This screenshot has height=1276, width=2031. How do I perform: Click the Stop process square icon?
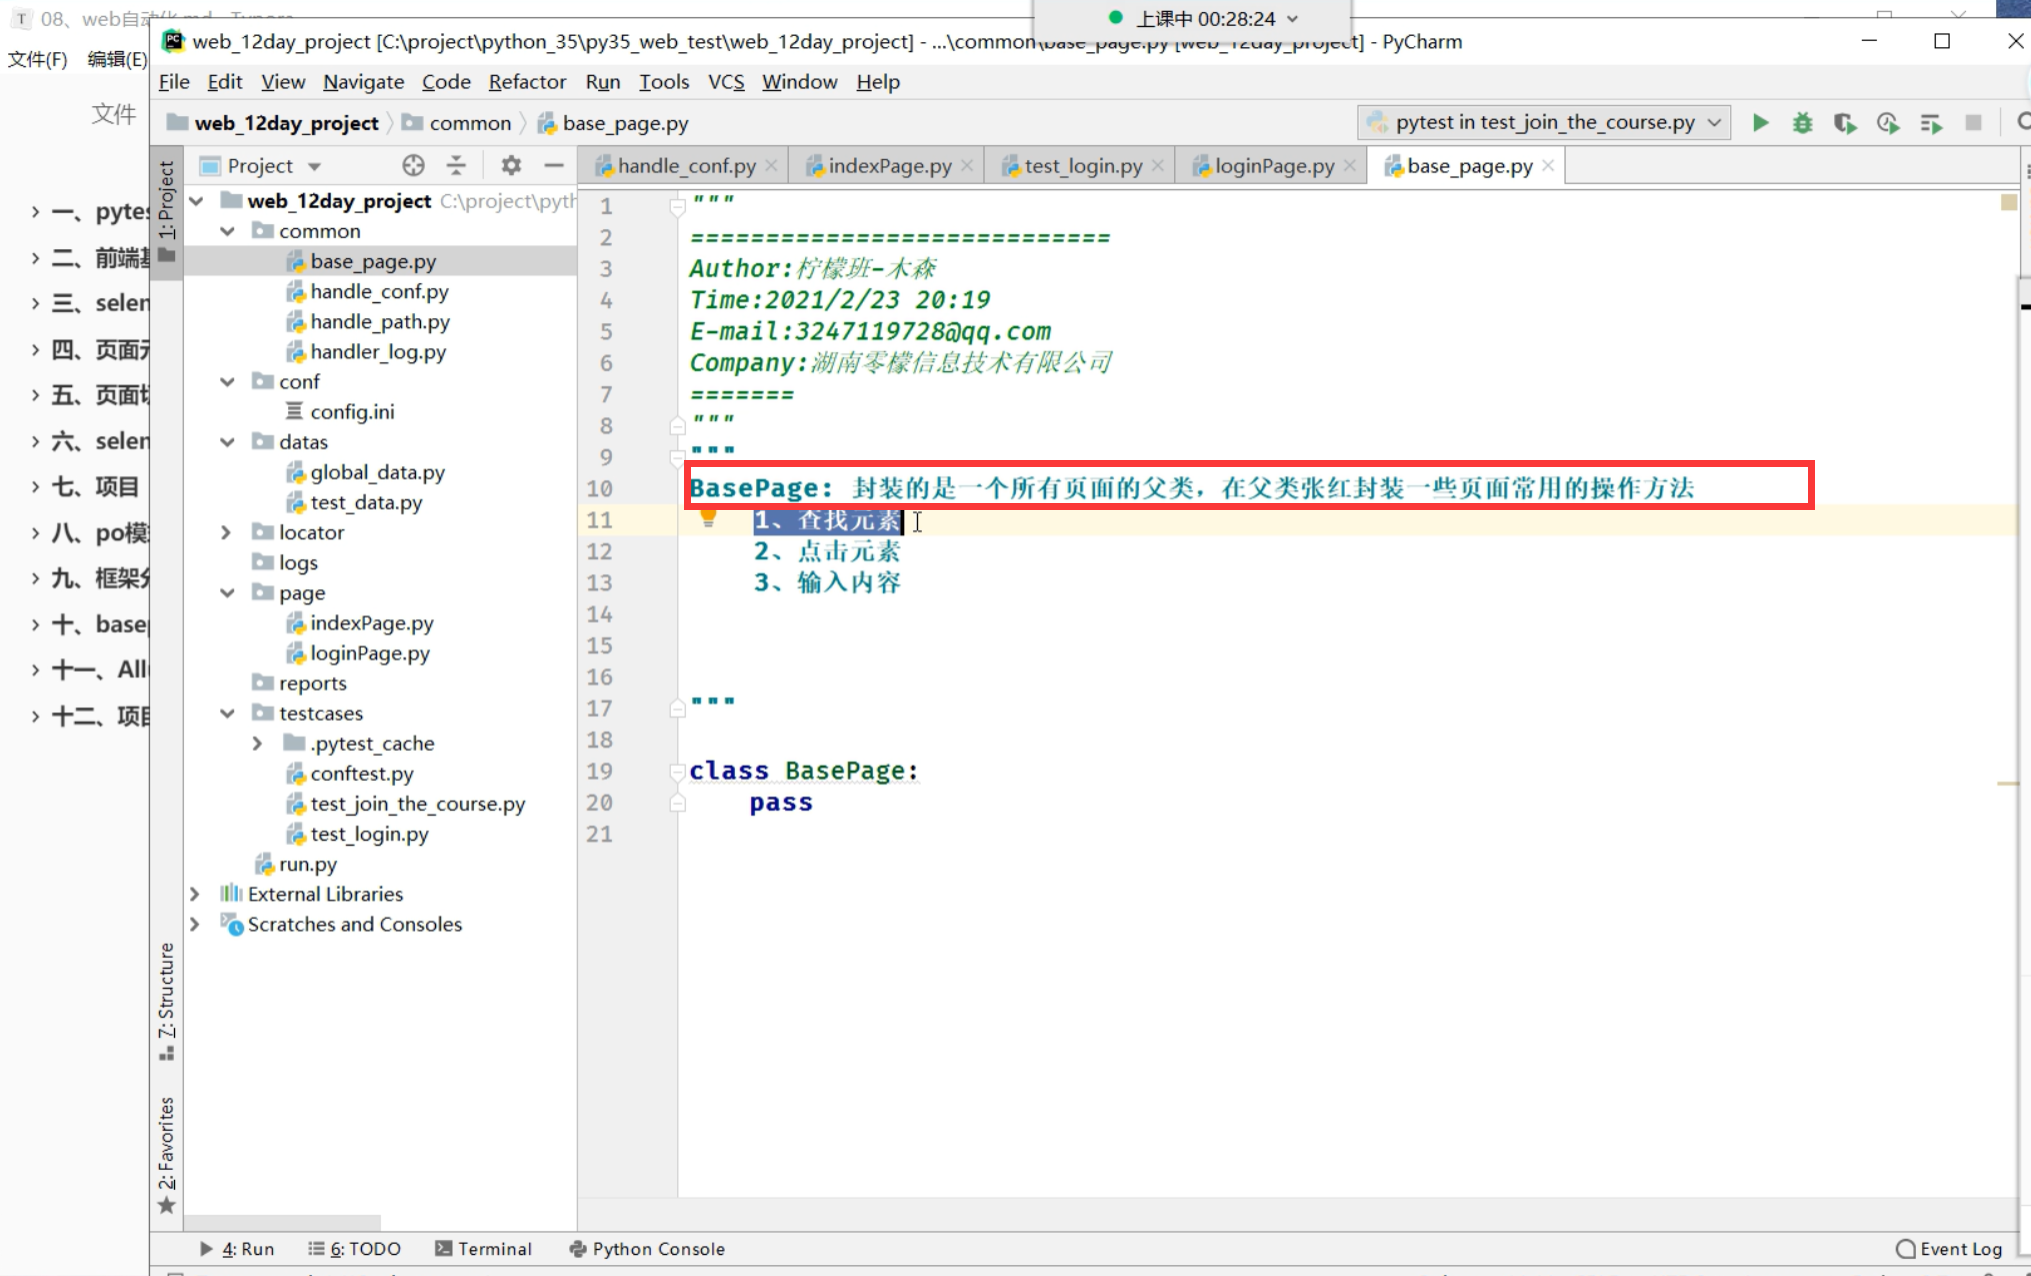click(1973, 122)
